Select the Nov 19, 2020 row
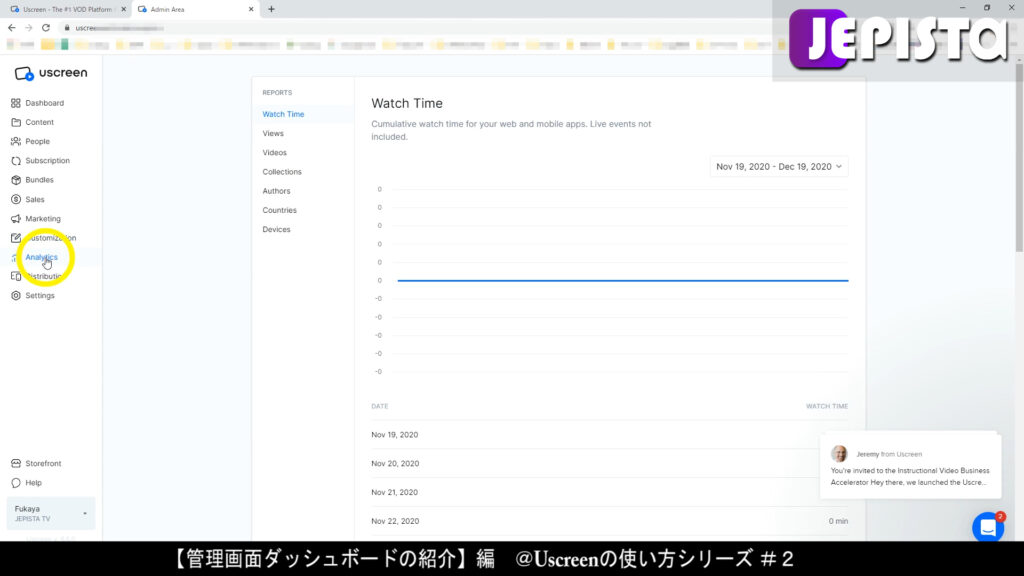The height and width of the screenshot is (576, 1024). [x=609, y=435]
